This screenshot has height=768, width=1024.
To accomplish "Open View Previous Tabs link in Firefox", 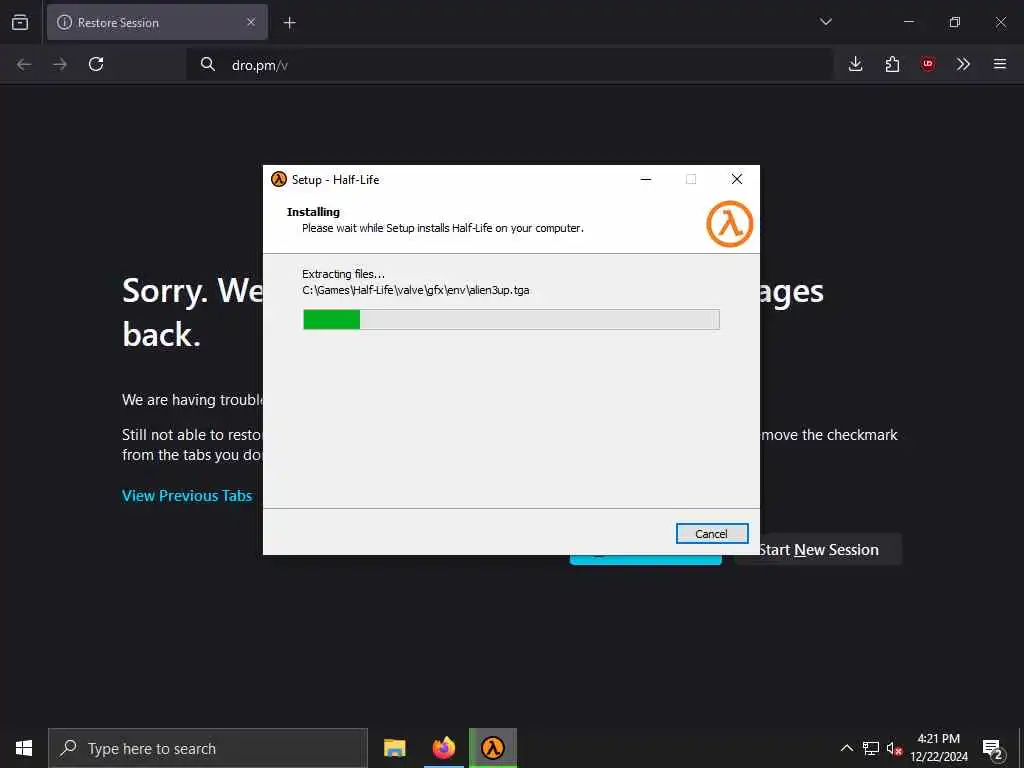I will 187,496.
